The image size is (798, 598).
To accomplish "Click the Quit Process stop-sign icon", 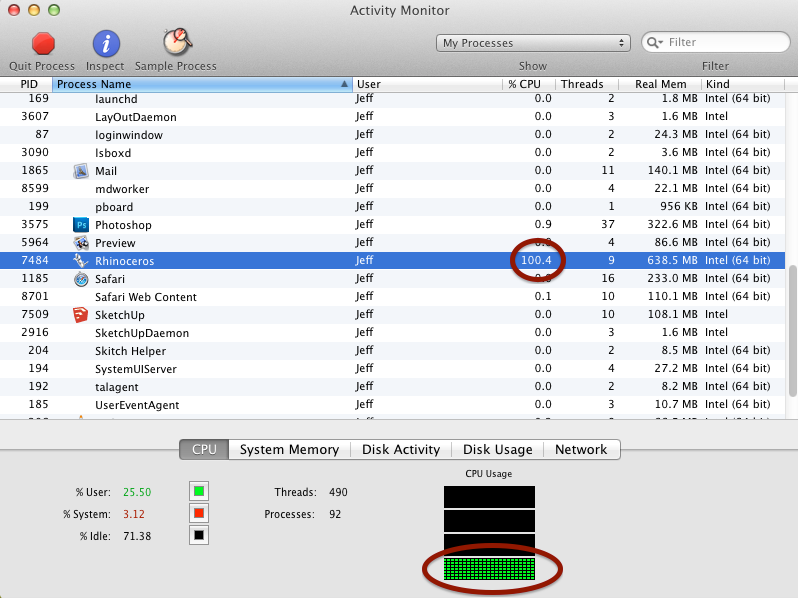I will coord(43,43).
